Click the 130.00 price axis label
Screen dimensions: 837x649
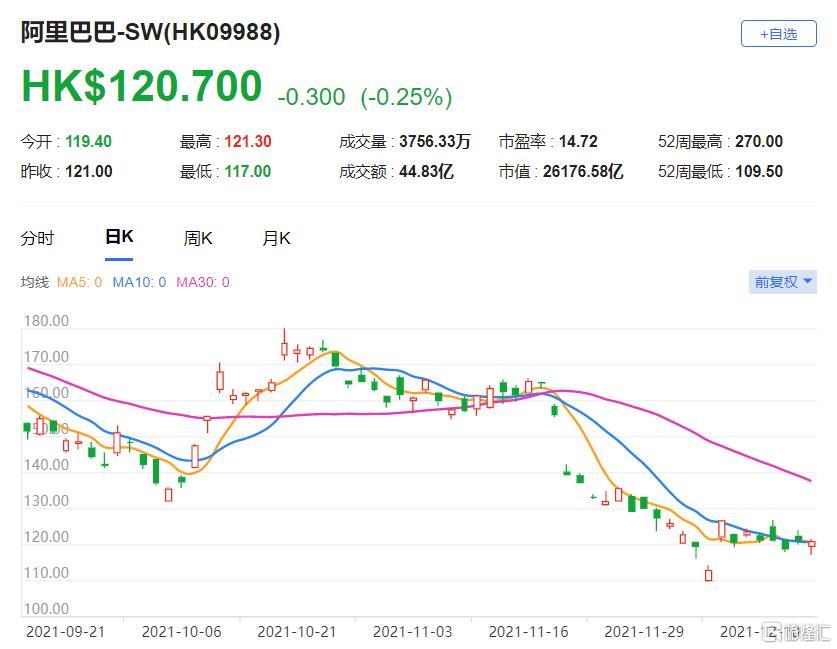pyautogui.click(x=46, y=501)
